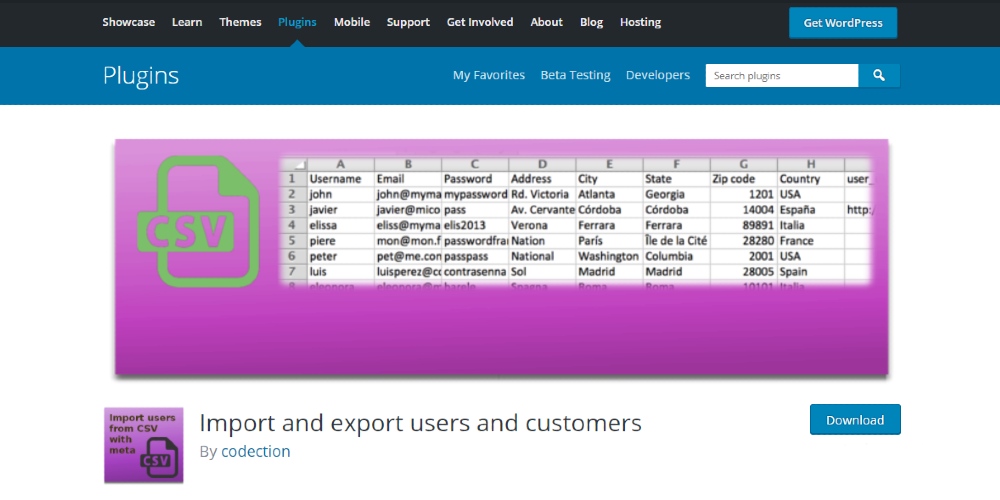Click the 'elis2013' password cell
The height and width of the screenshot is (500, 1000).
point(475,225)
